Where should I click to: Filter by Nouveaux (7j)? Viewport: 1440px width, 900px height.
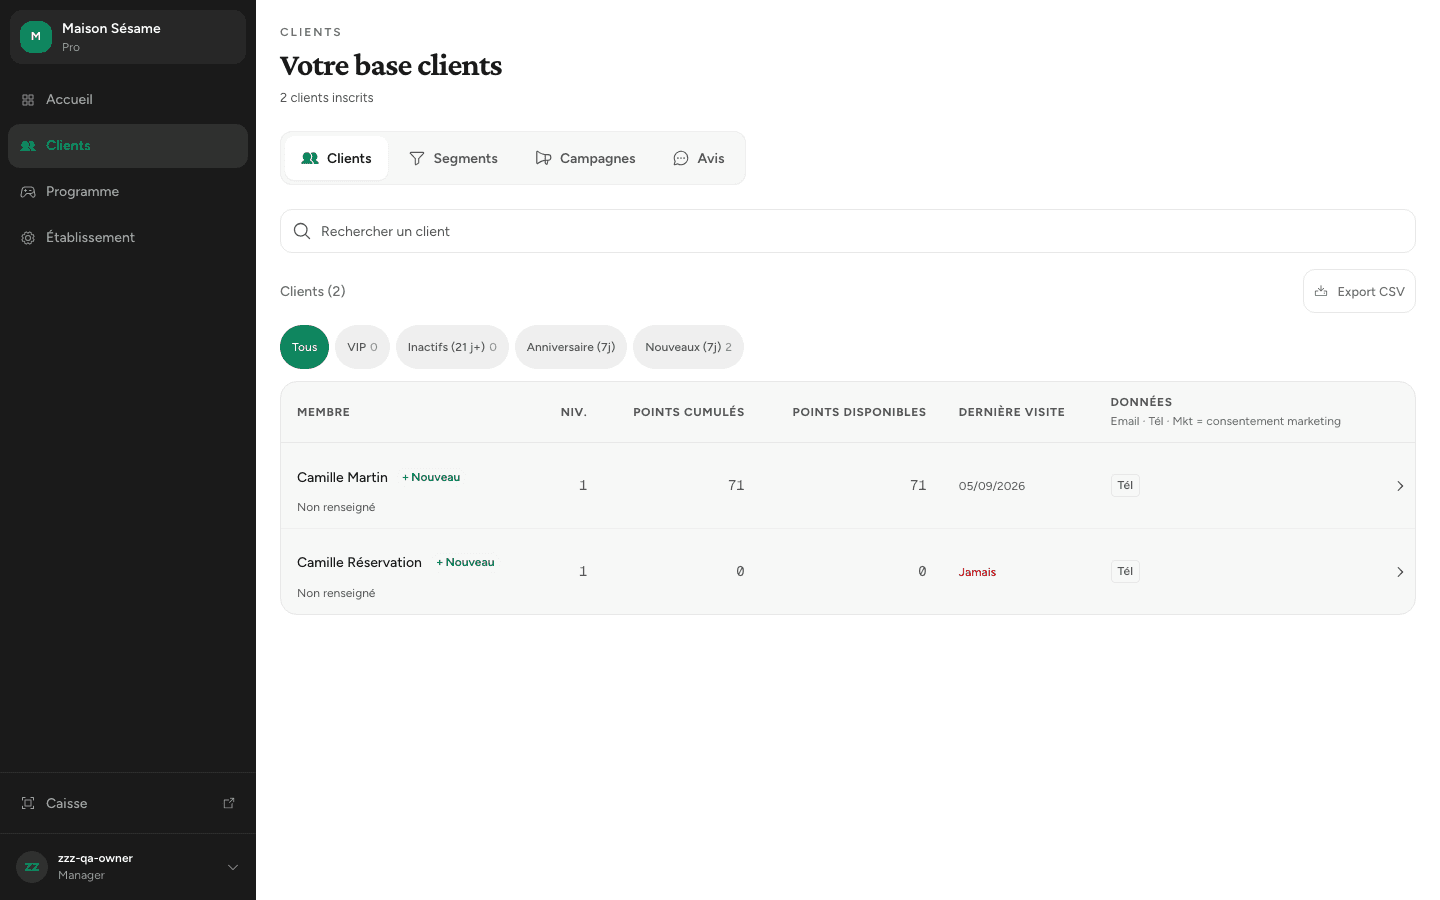tap(688, 347)
